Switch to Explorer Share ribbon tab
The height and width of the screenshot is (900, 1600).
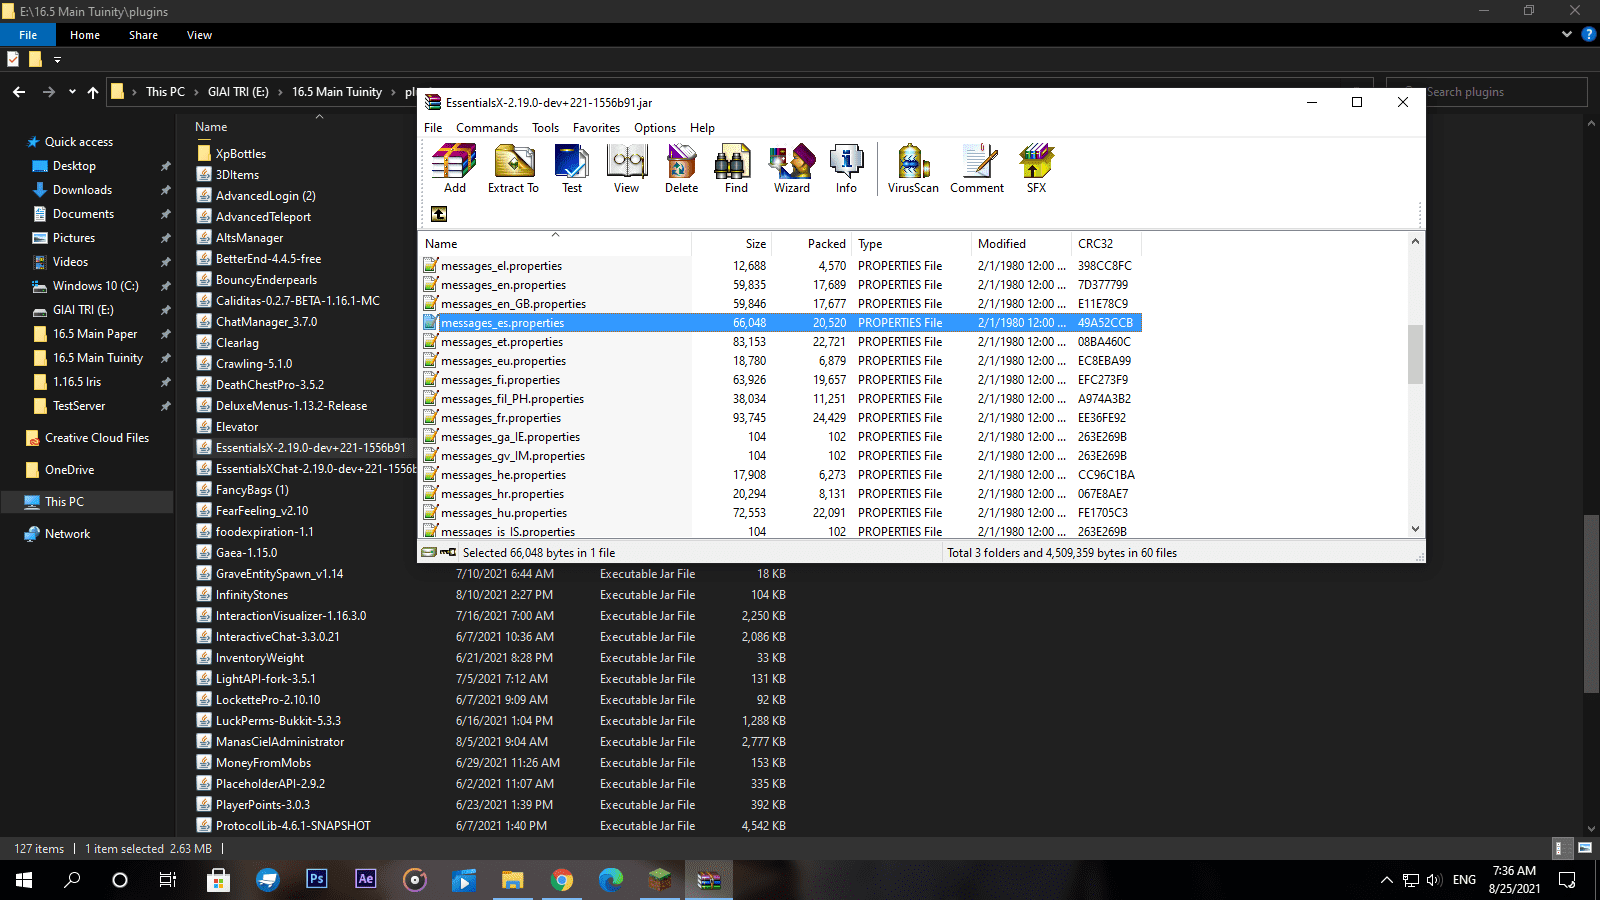(143, 35)
